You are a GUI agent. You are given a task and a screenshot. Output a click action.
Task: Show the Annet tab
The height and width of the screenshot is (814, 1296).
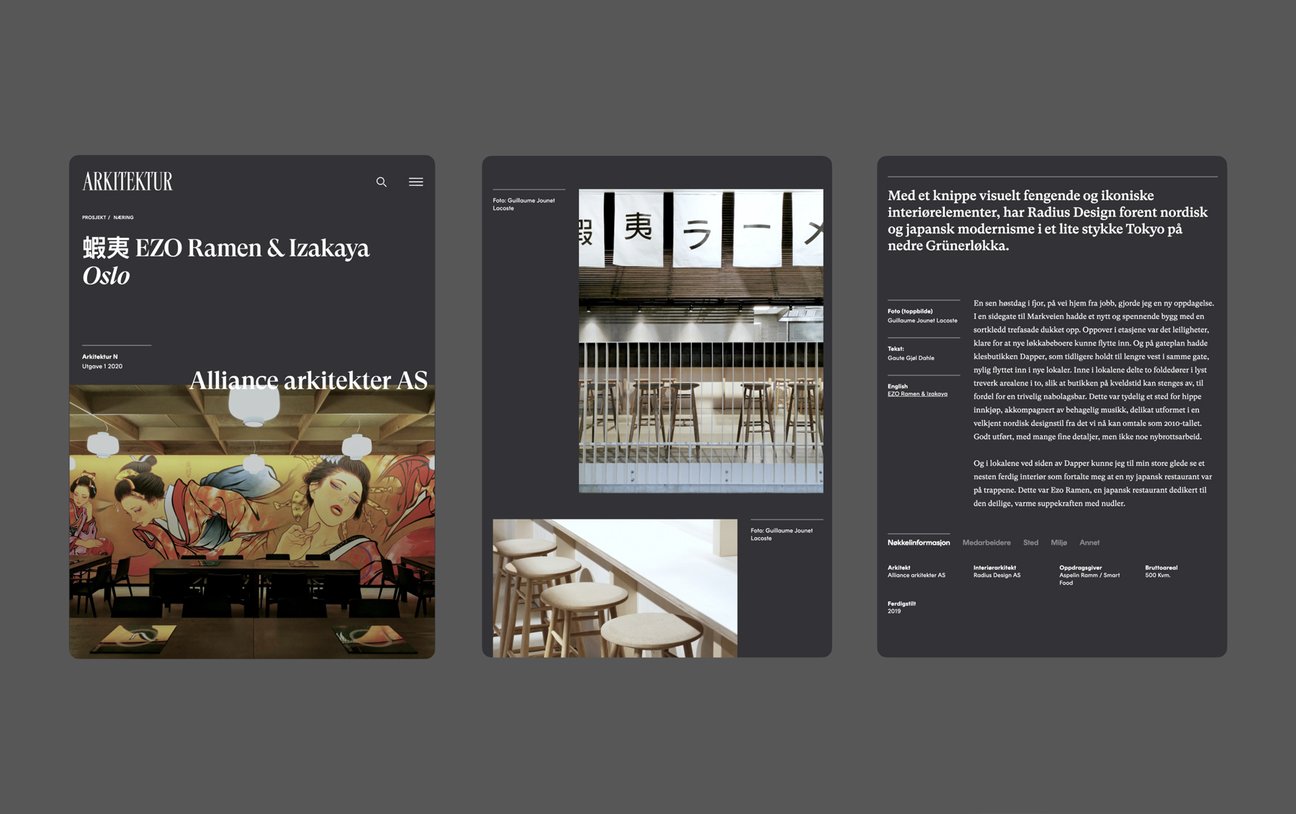[x=1089, y=543]
